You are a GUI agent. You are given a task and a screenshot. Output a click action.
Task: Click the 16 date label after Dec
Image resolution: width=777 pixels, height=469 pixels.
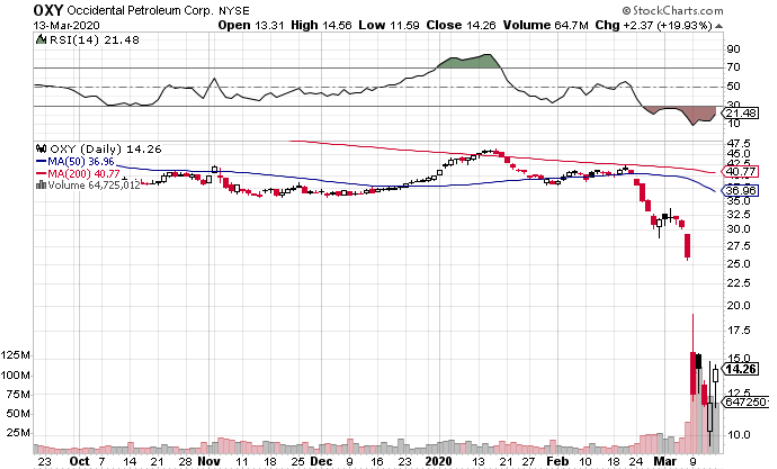click(377, 462)
